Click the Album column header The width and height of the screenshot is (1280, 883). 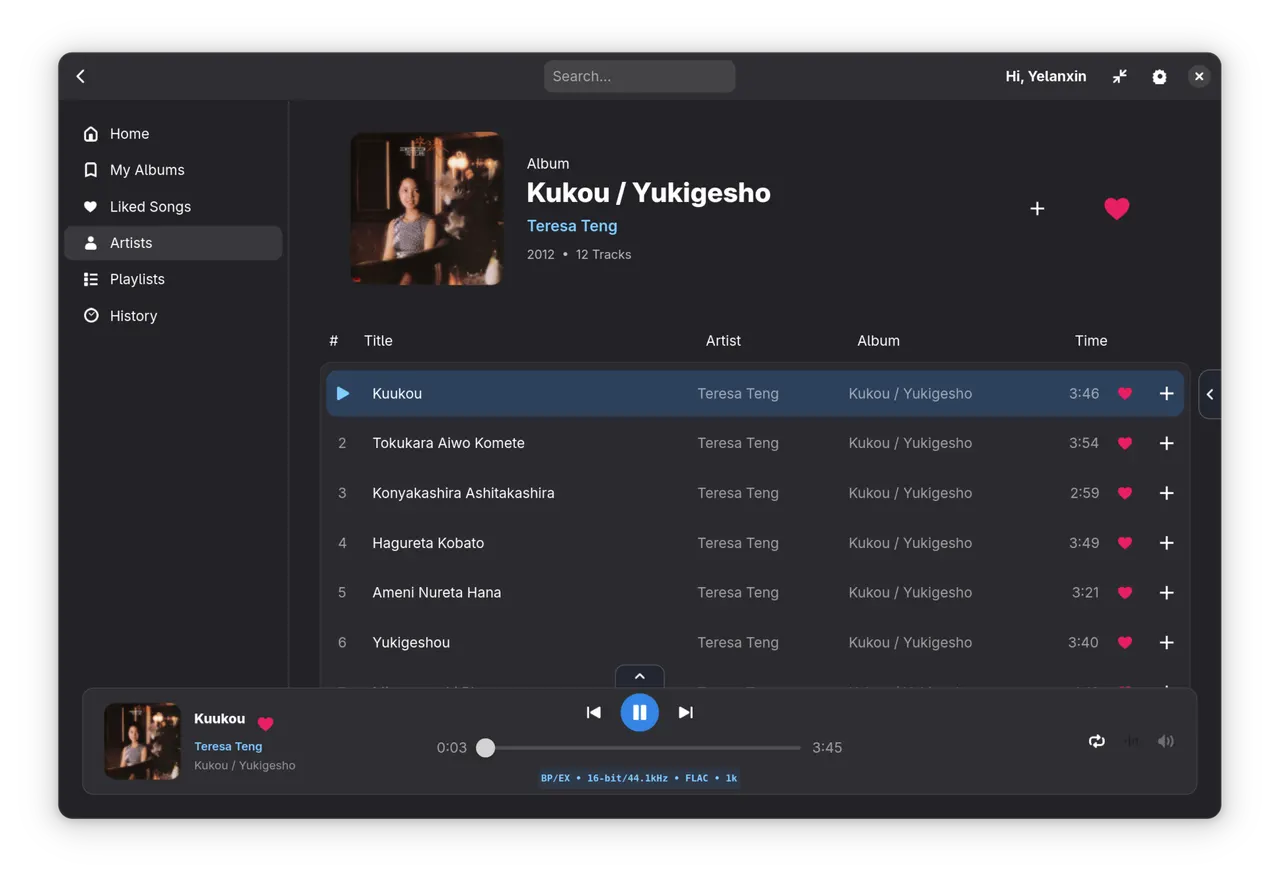(x=878, y=341)
